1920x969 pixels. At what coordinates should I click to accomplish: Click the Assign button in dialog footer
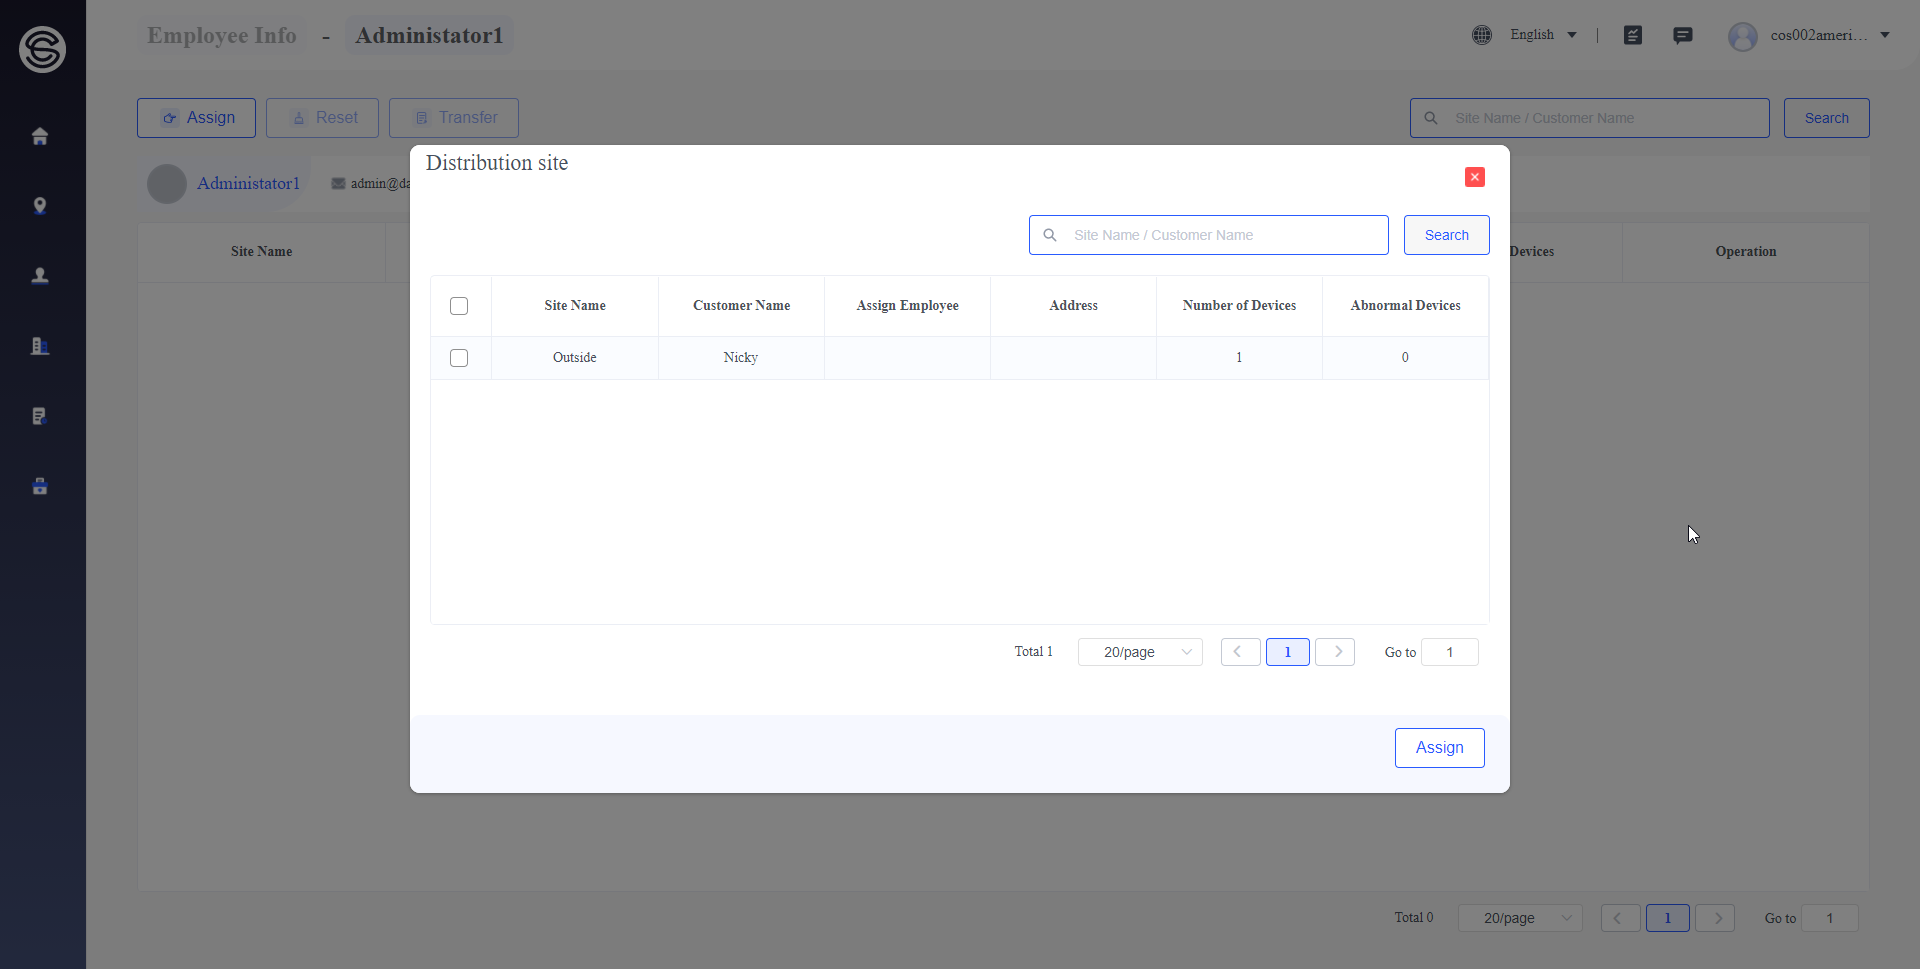(1439, 748)
